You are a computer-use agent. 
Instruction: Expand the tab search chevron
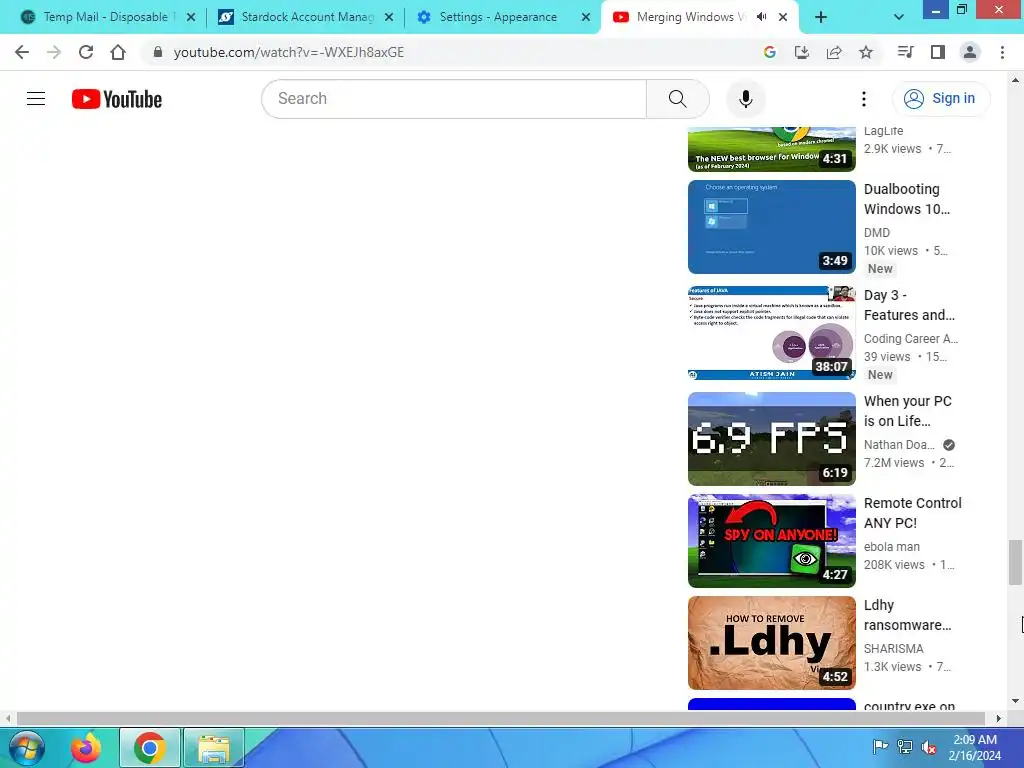click(x=899, y=18)
